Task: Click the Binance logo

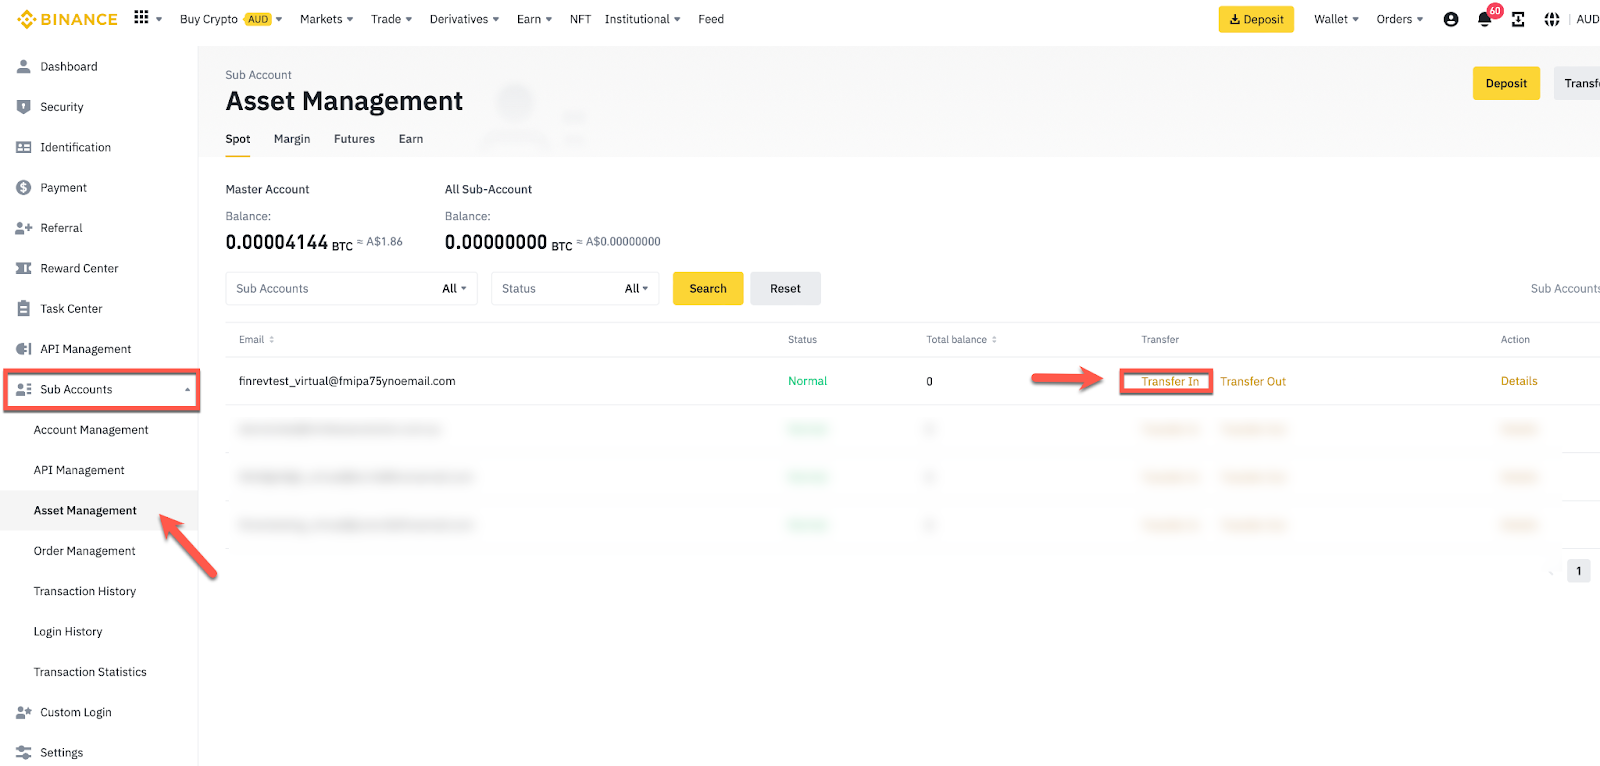Action: click(67, 19)
